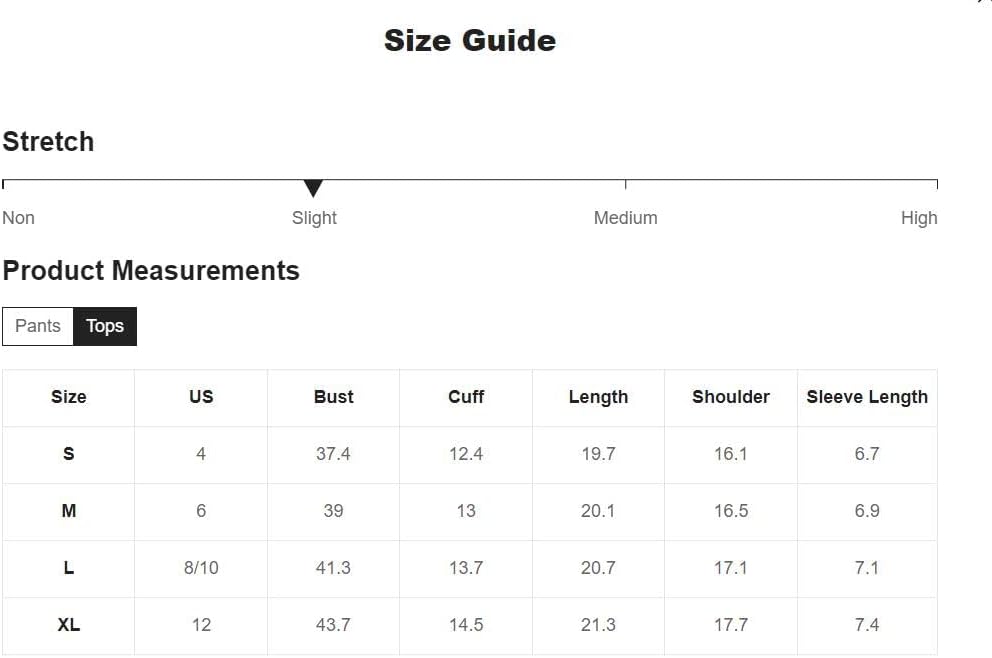Click the L size row label
The image size is (992, 658).
[x=68, y=568]
